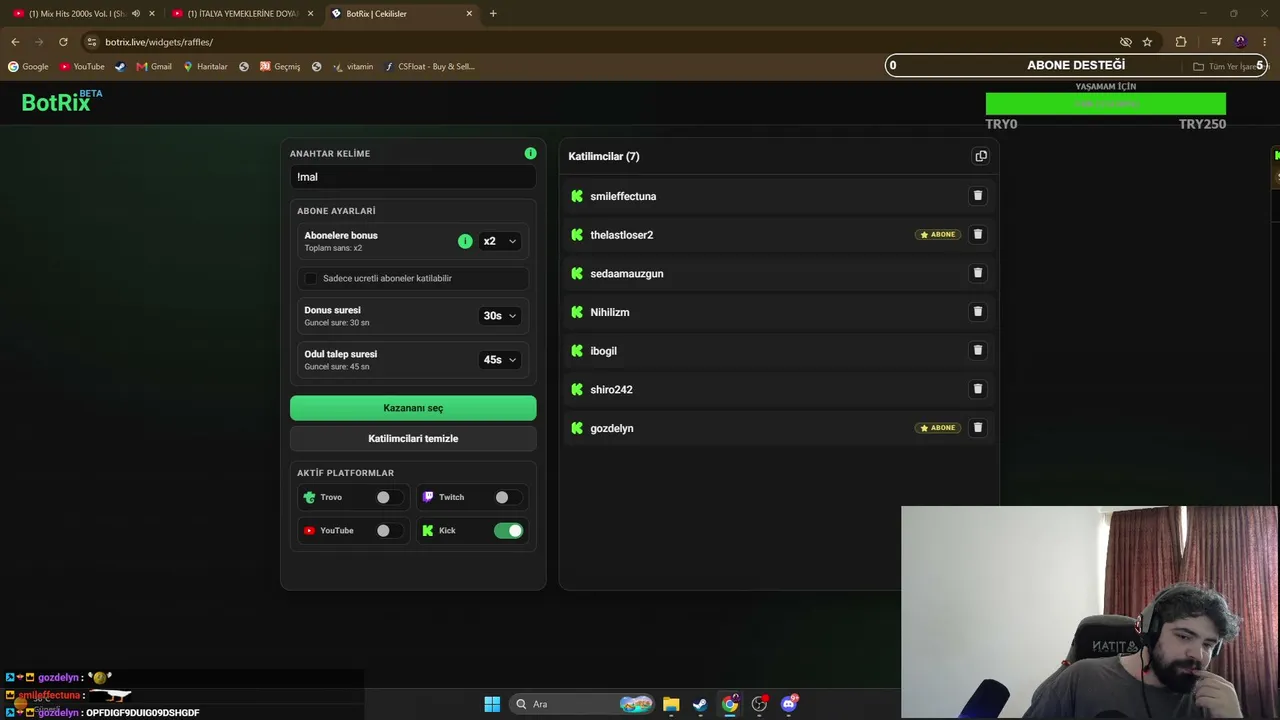Screen dimensions: 1280x720
Task: Open the vitamin bookmark
Action: click(x=353, y=67)
